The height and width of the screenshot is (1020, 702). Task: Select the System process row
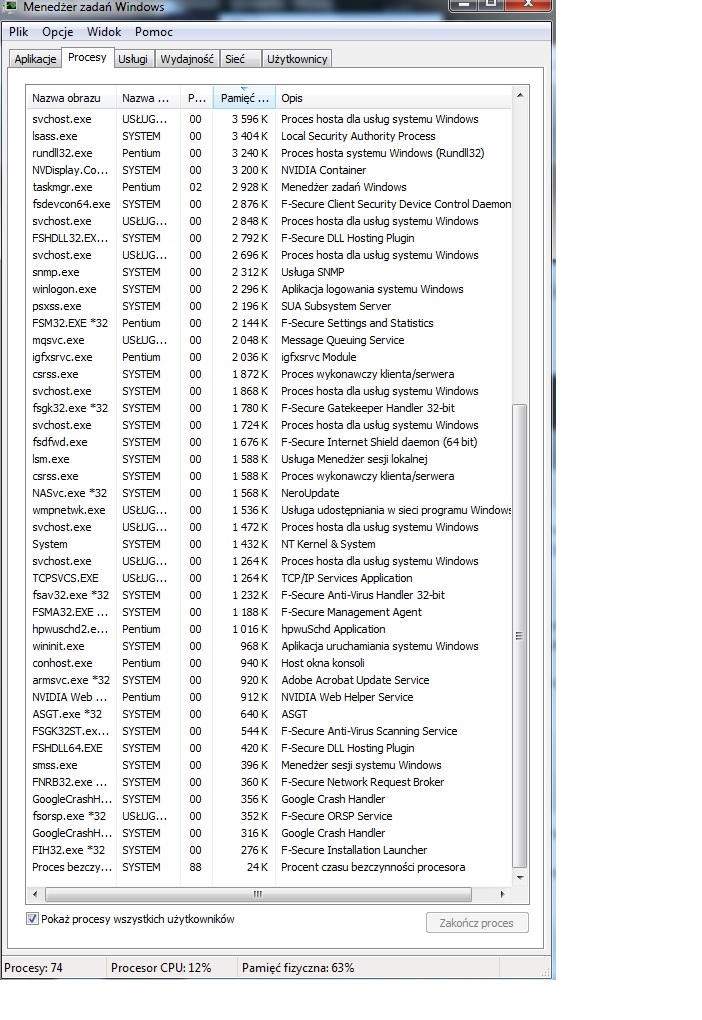coord(269,544)
